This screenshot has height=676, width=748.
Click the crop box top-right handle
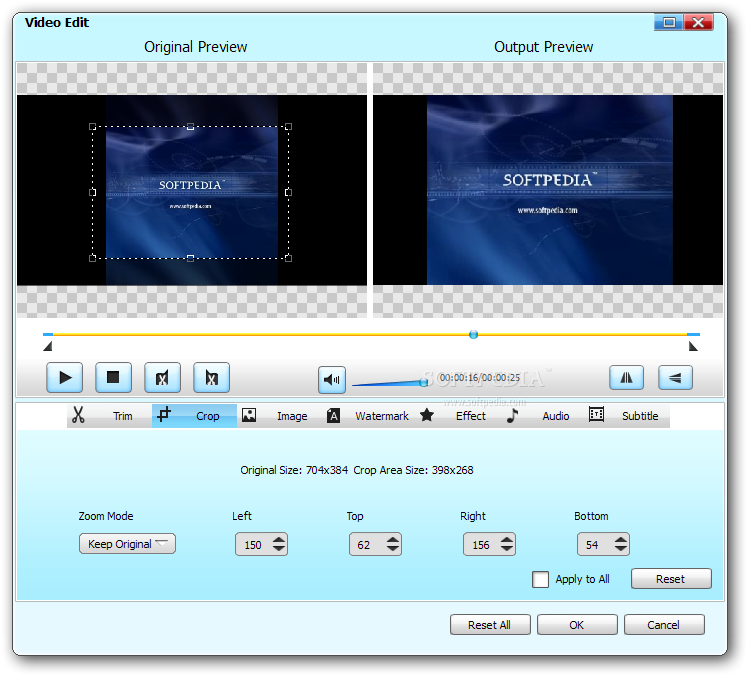click(x=288, y=126)
